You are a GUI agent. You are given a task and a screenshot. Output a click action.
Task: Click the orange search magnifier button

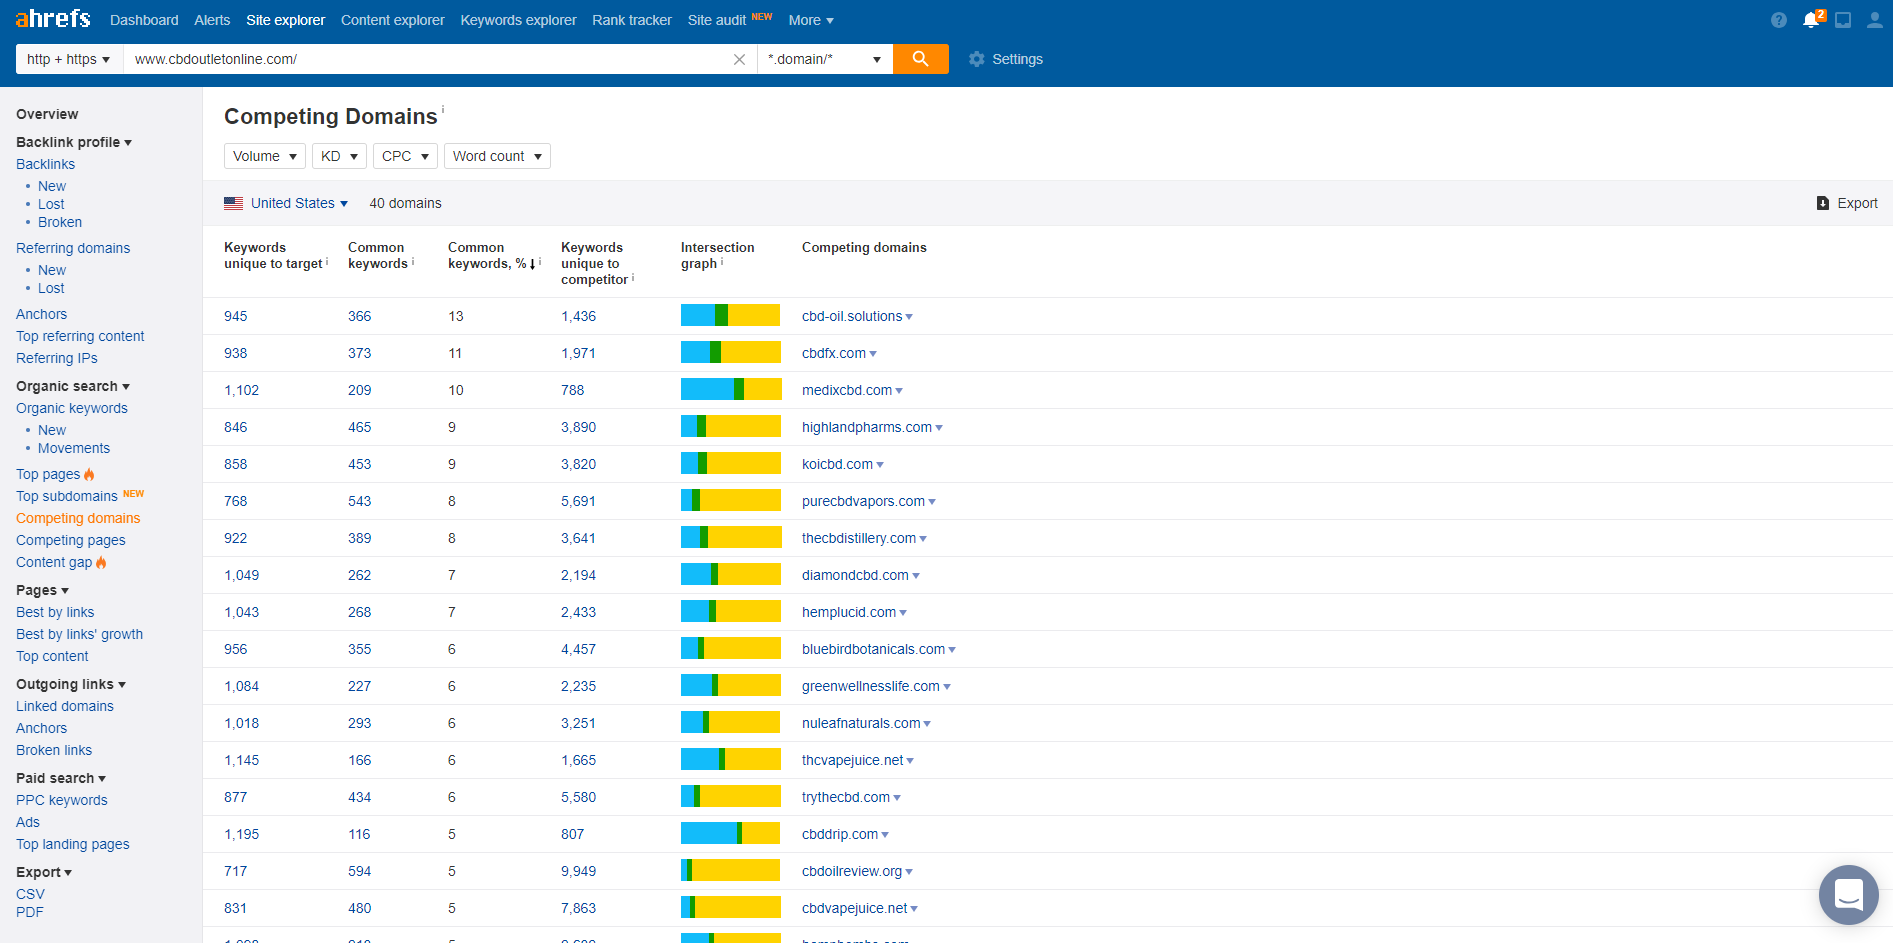pos(920,59)
